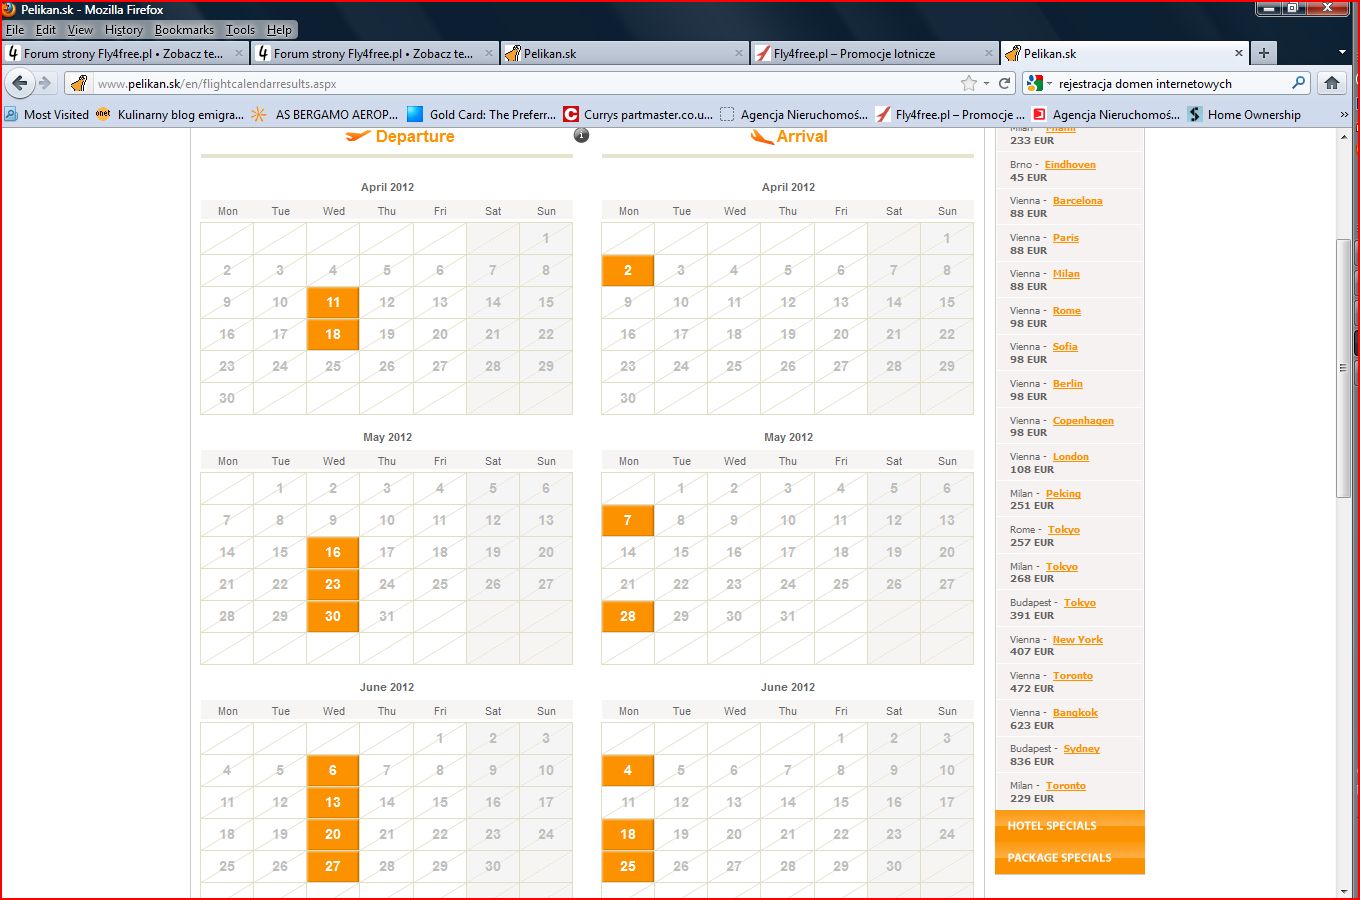Open PACKAGE SPECIALS section
1360x900 pixels.
click(1070, 858)
